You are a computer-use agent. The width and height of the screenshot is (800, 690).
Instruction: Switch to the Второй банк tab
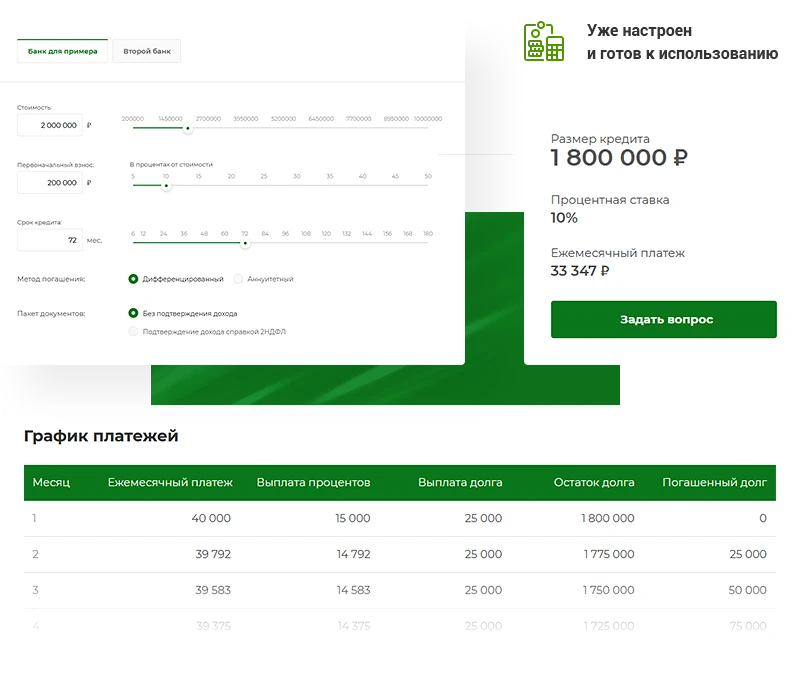[147, 51]
